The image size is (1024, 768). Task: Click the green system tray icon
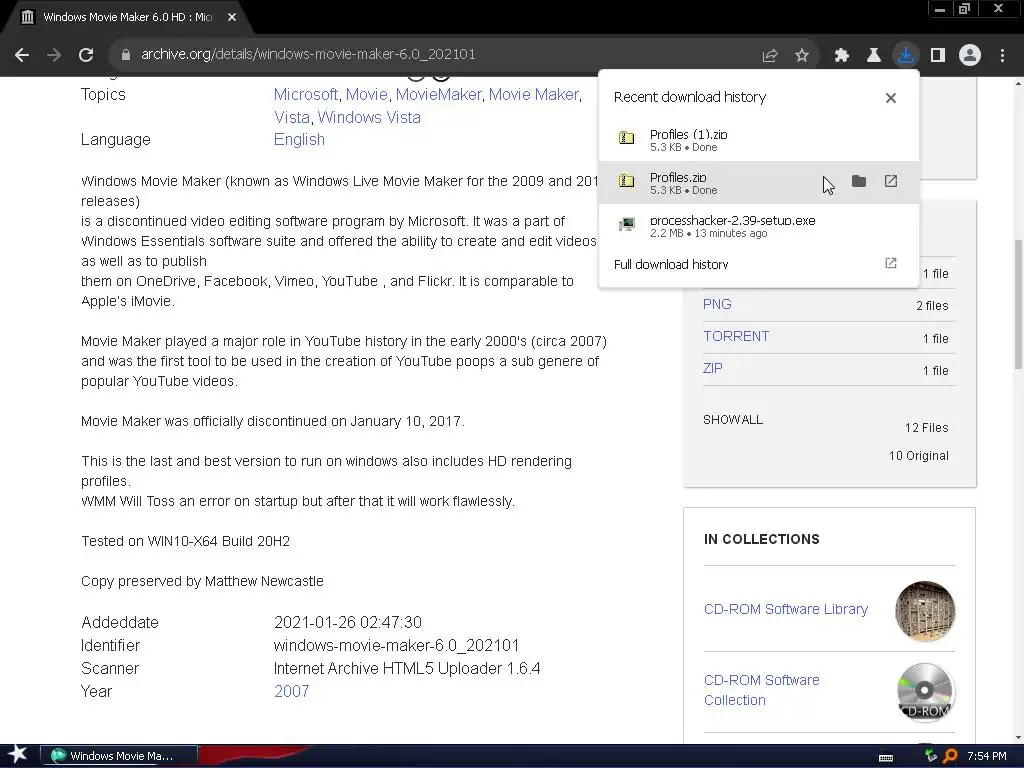pos(931,756)
